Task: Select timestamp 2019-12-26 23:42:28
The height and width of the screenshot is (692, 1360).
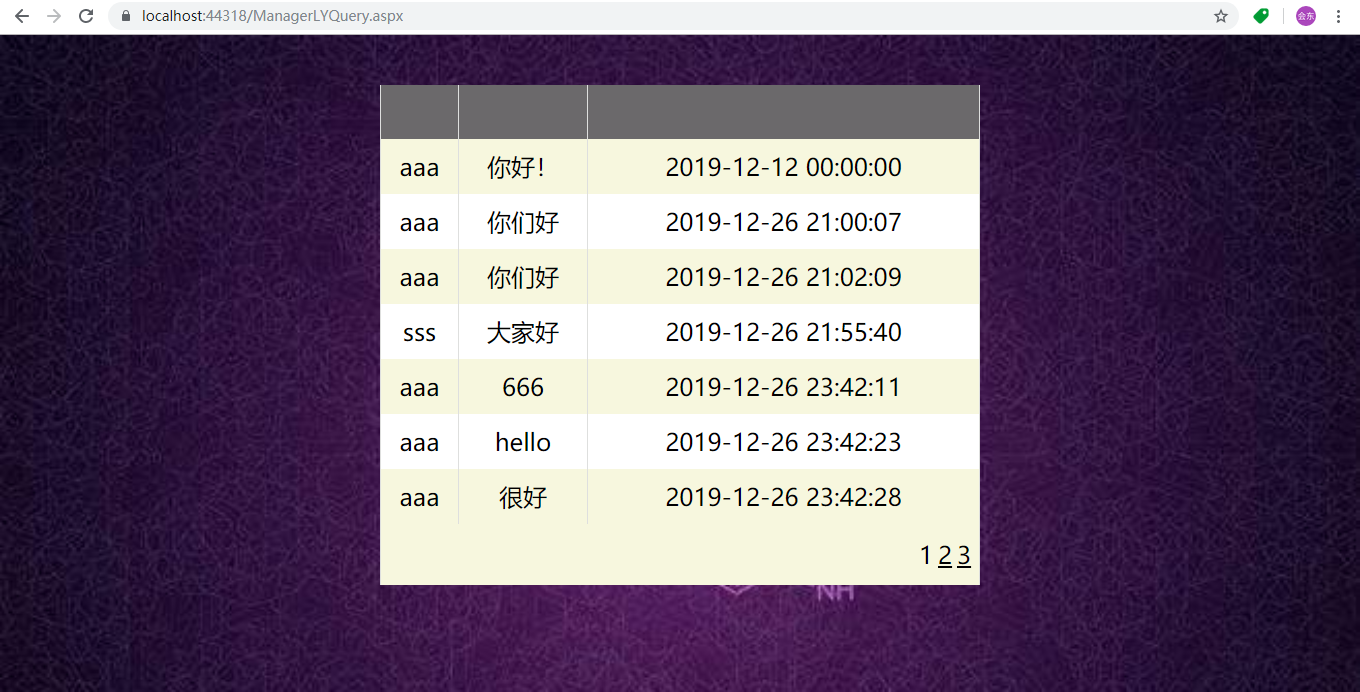Action: click(x=783, y=497)
